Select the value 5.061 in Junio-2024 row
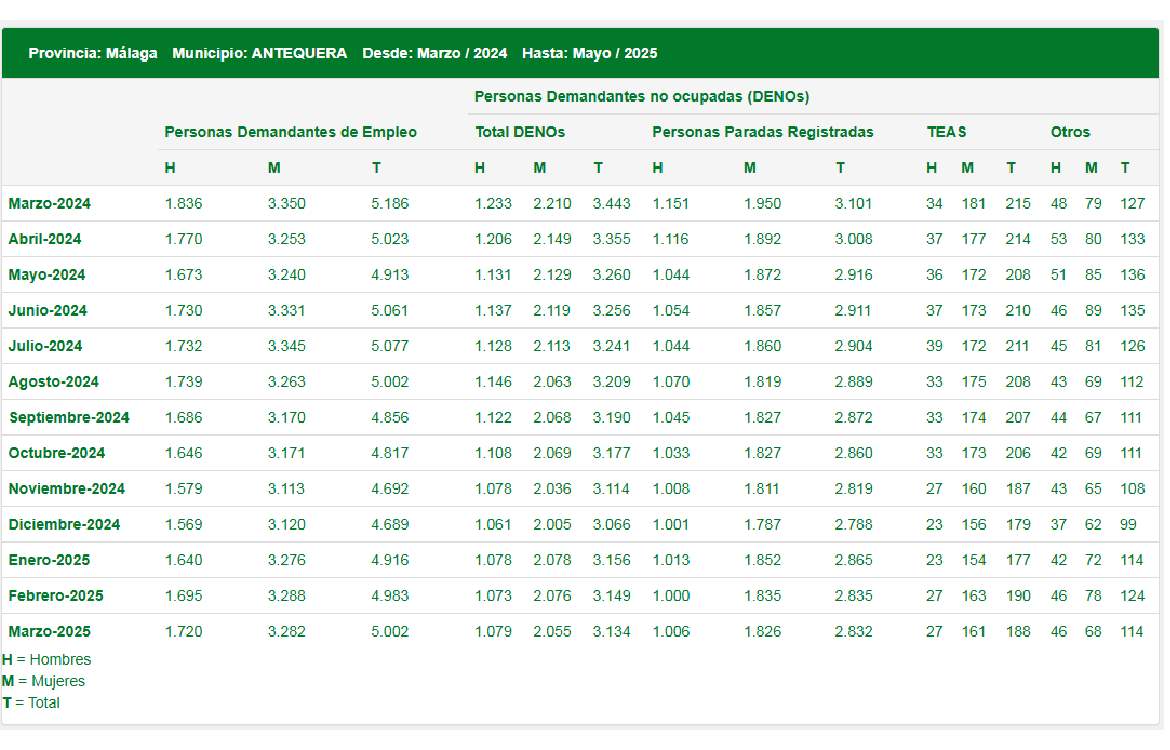This screenshot has width=1170, height=750. click(x=390, y=310)
